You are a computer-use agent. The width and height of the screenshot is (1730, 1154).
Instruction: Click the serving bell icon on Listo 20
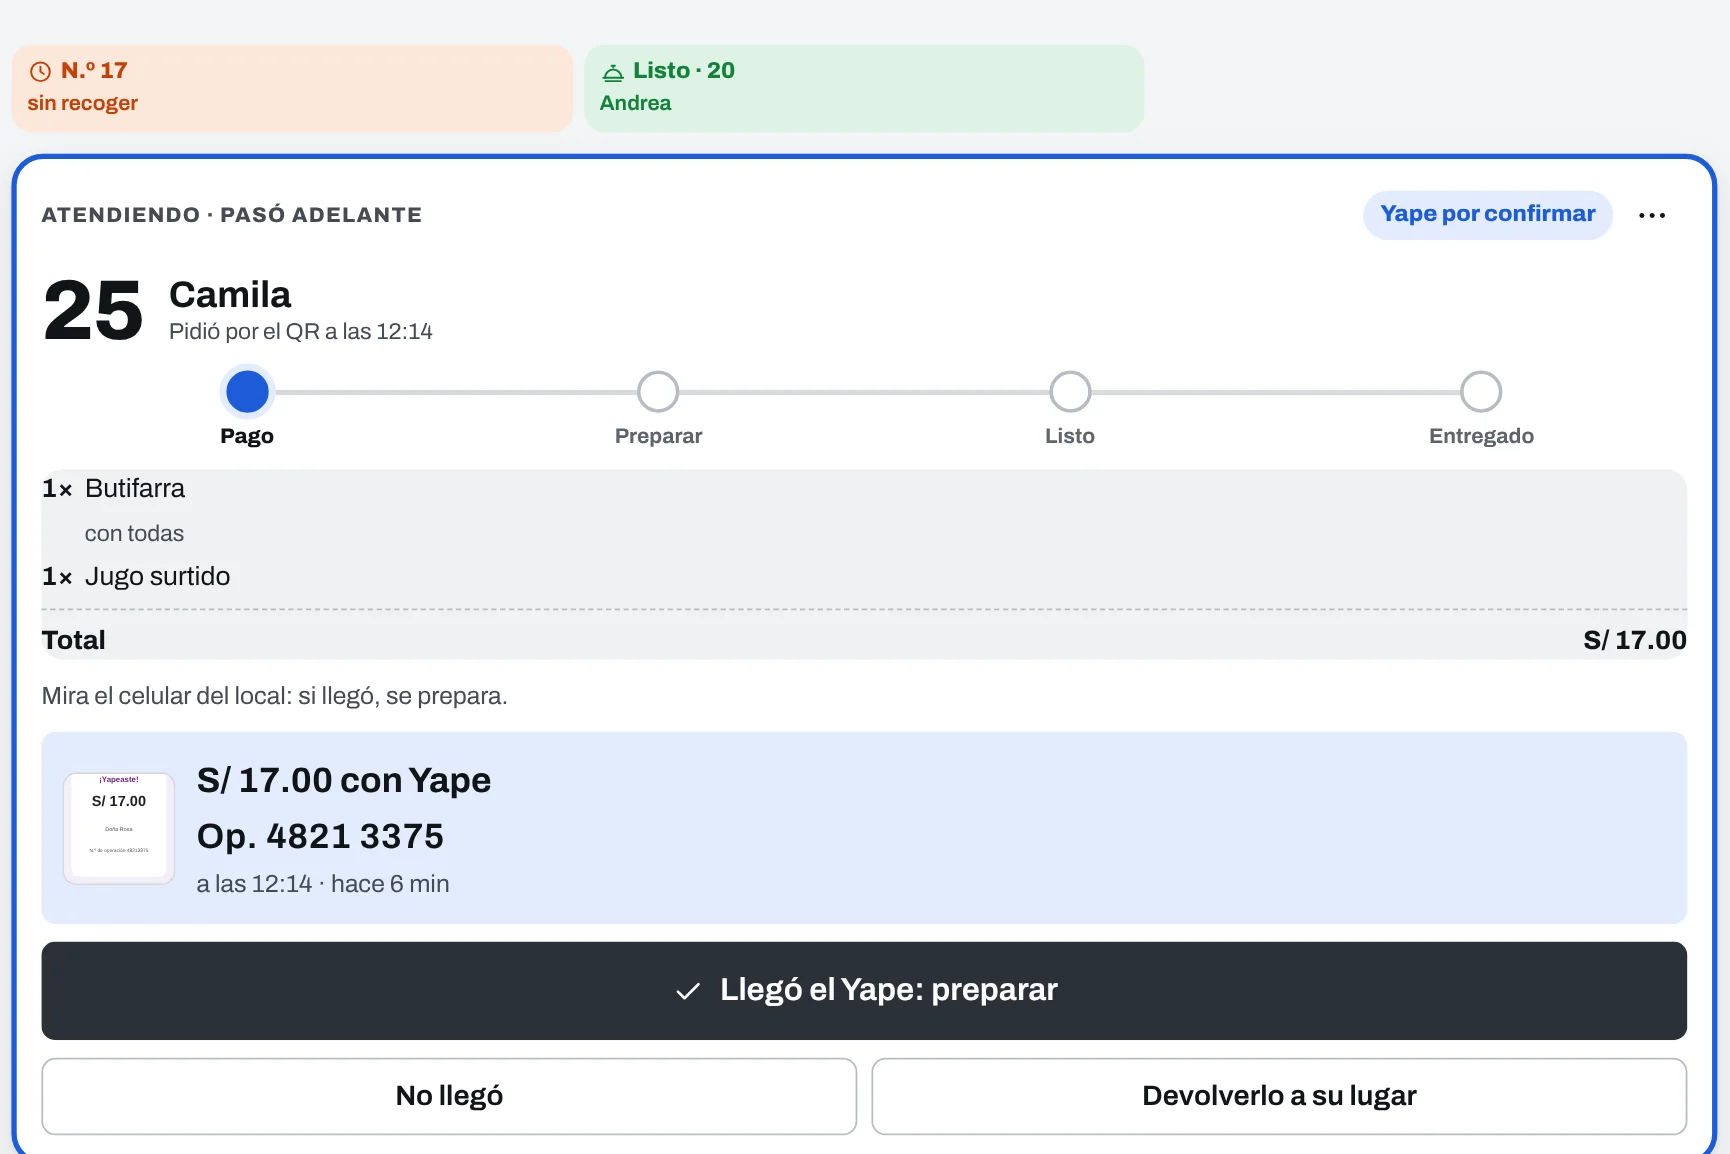click(613, 72)
